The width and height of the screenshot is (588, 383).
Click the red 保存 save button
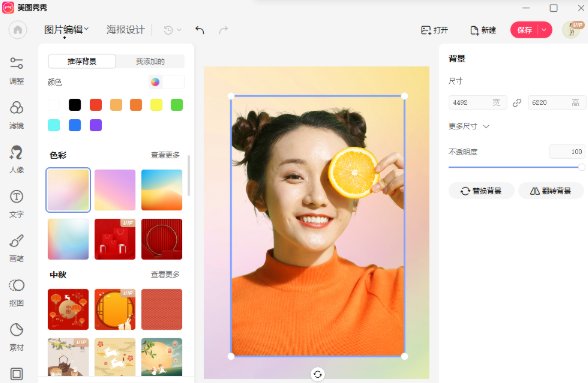click(524, 30)
